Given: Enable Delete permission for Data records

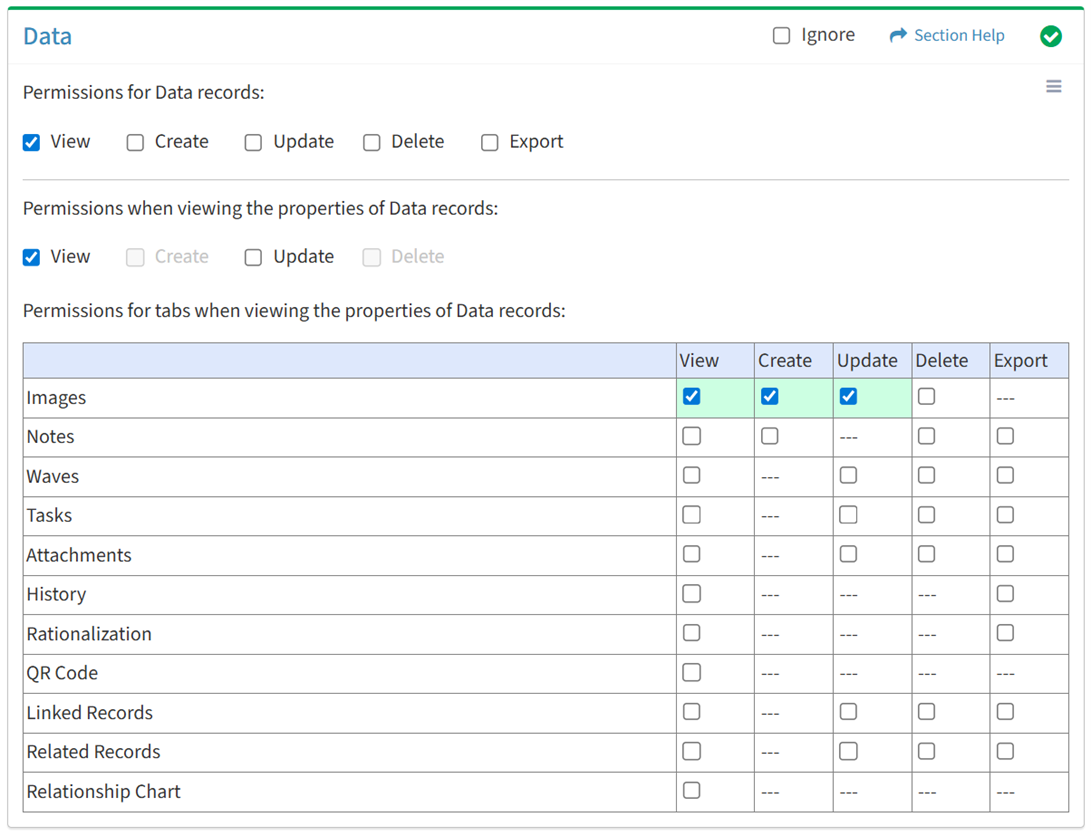Looking at the screenshot, I should tap(372, 142).
